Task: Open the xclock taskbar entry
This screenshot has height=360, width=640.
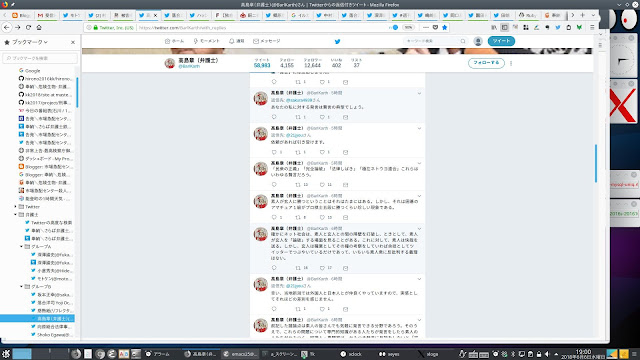Action: pos(352,354)
